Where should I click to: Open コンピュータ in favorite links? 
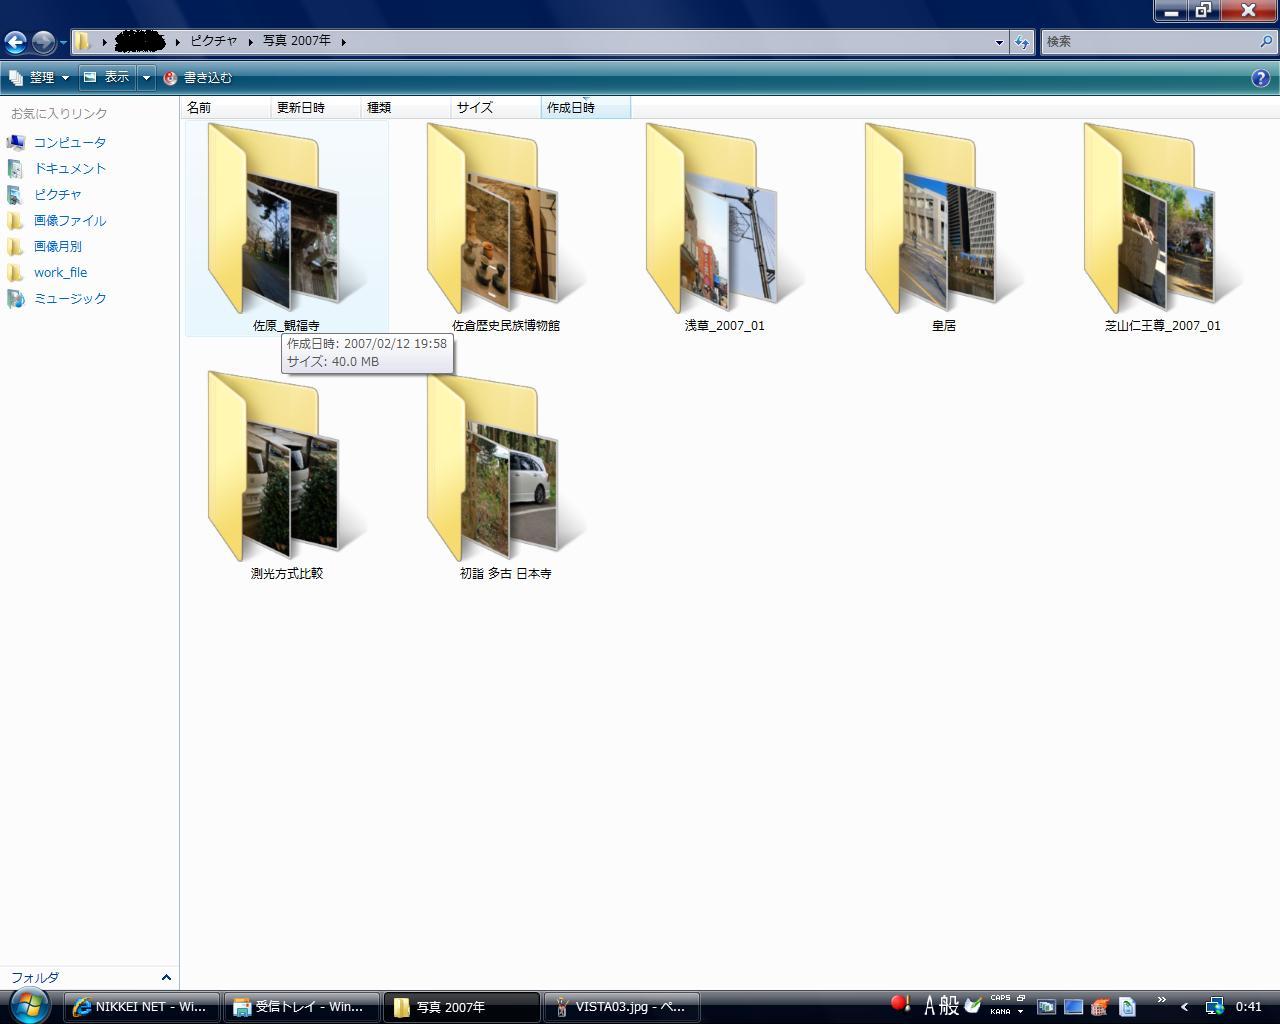69,142
